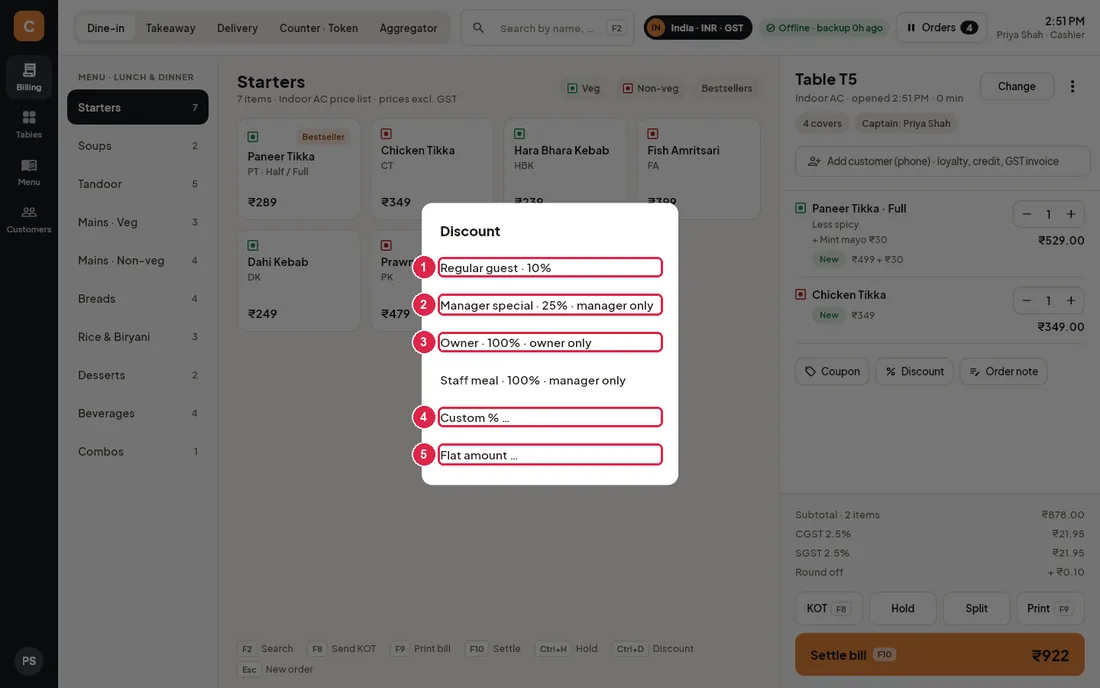Click the Captain: Priya Shah chip
Screen dimensions: 1100x688
point(906,123)
